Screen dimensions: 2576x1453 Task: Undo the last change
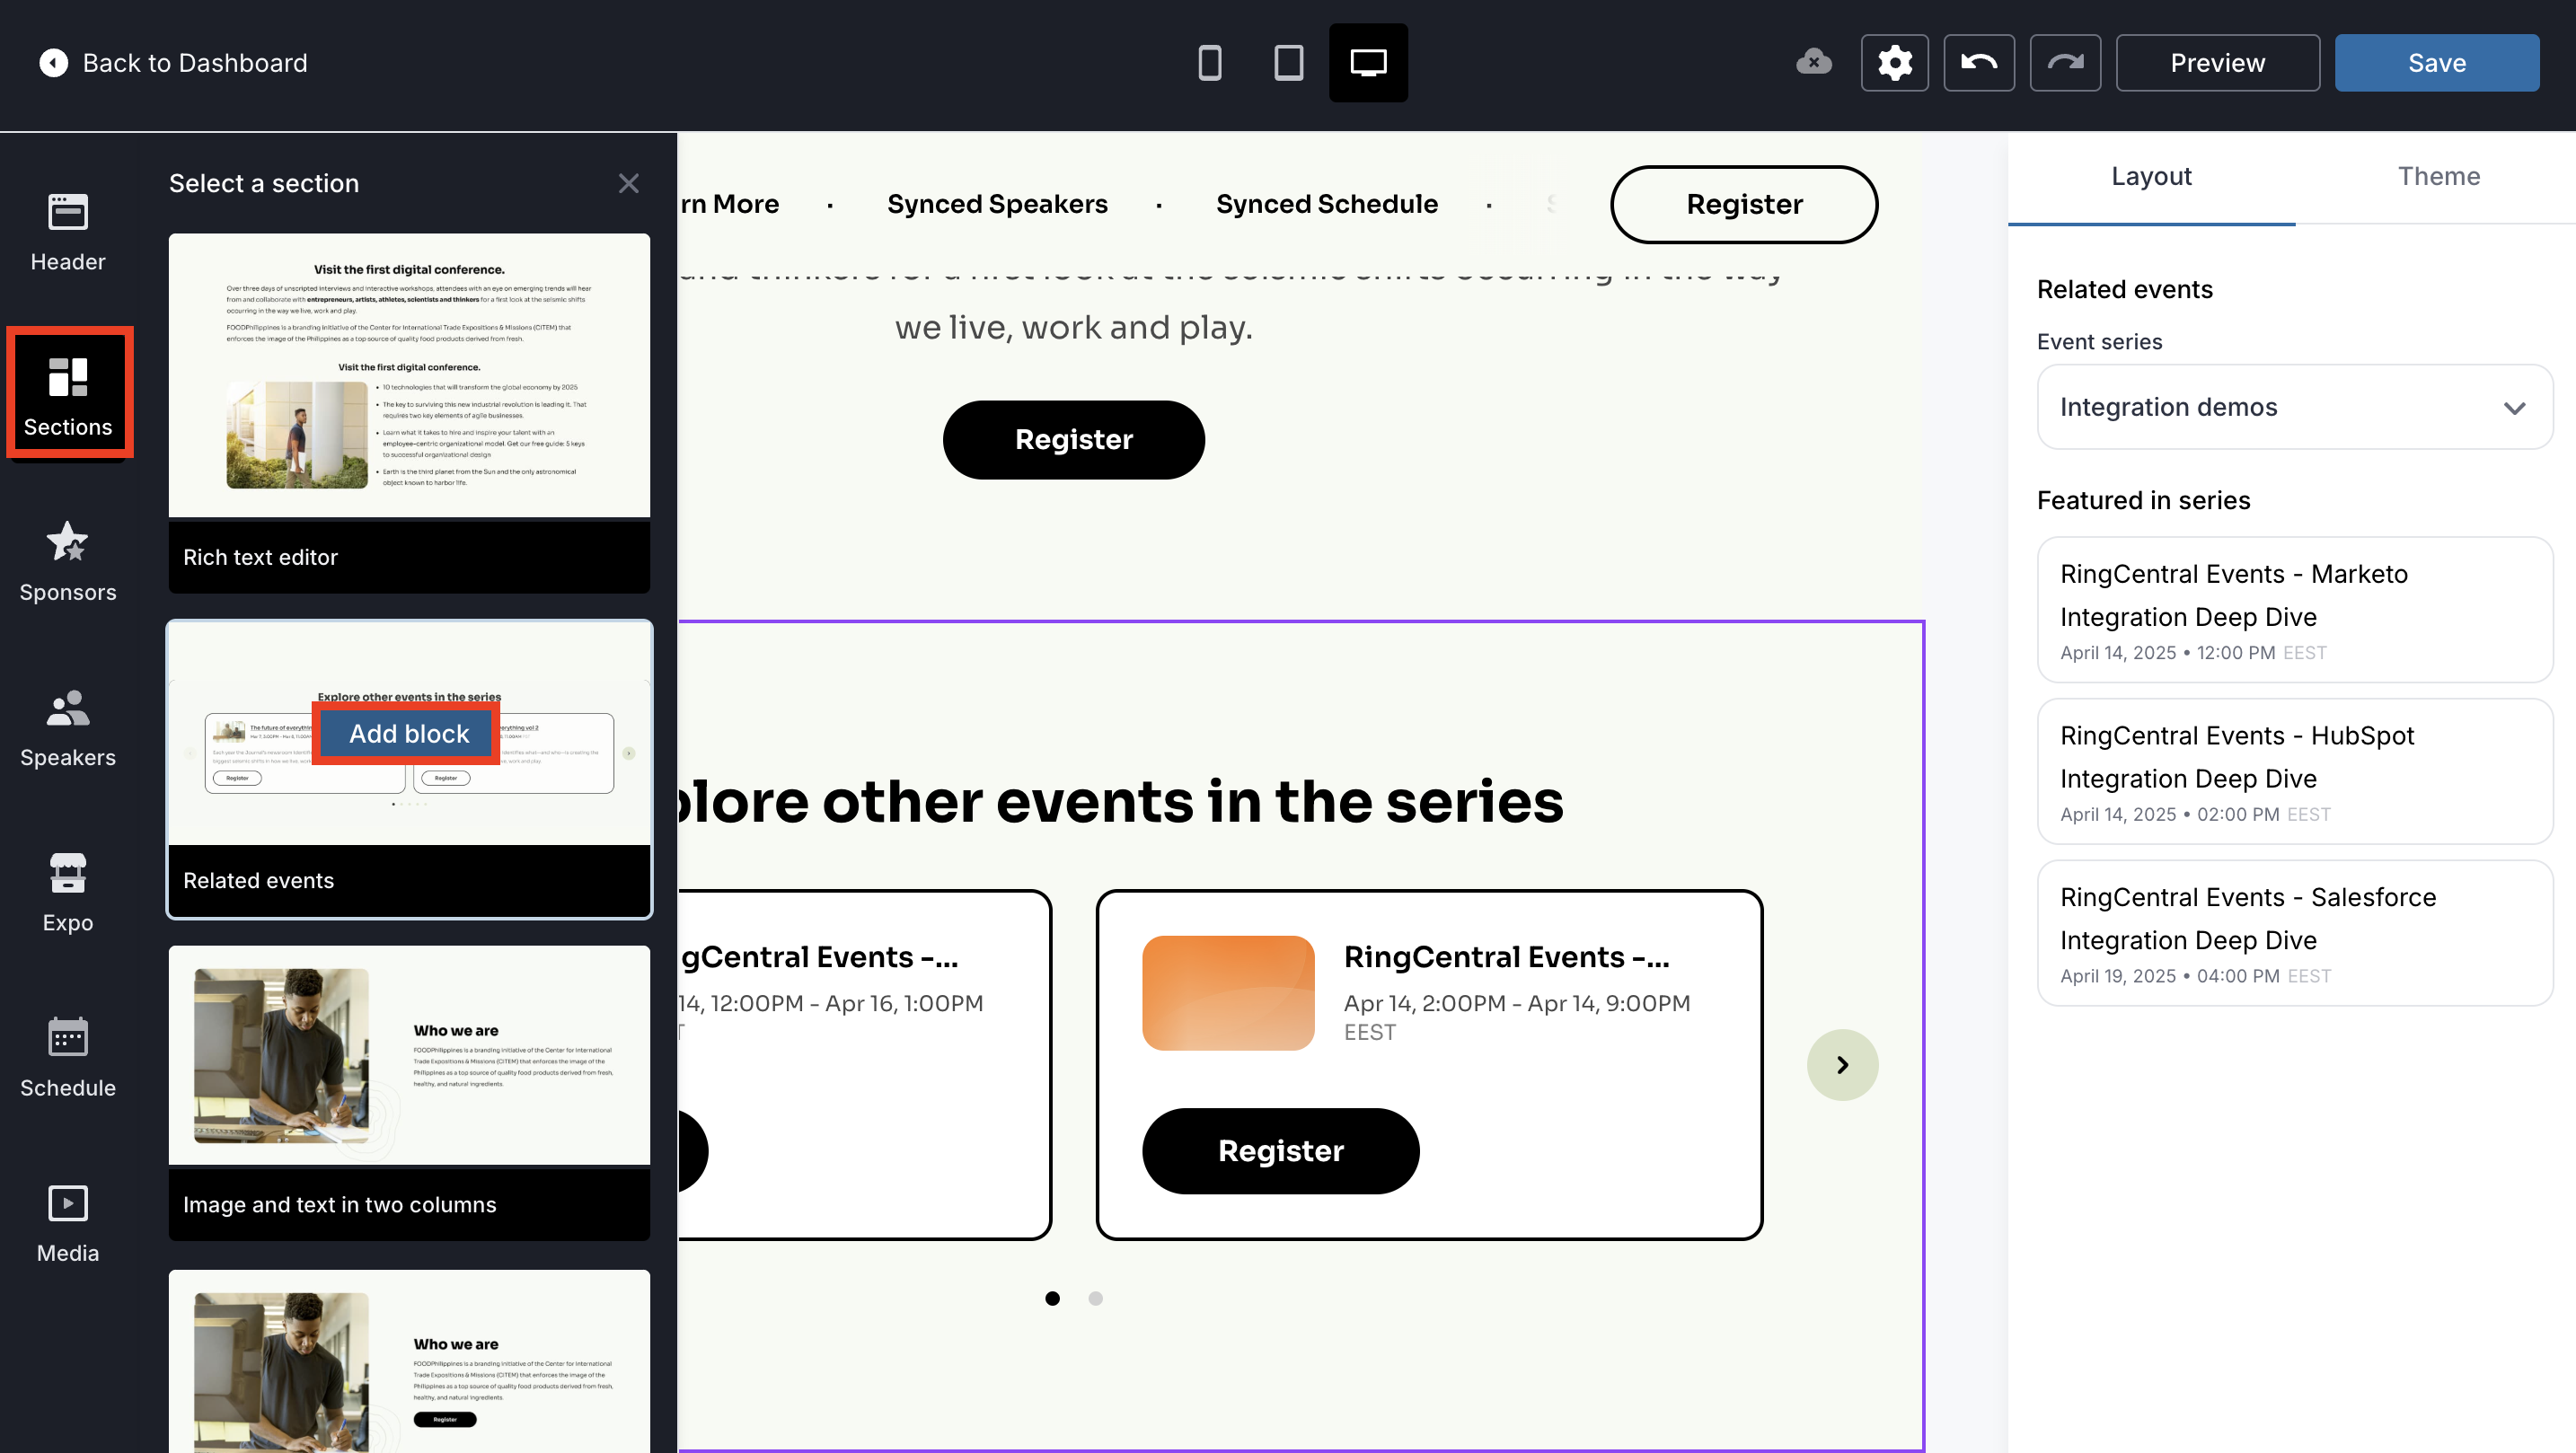[1979, 63]
